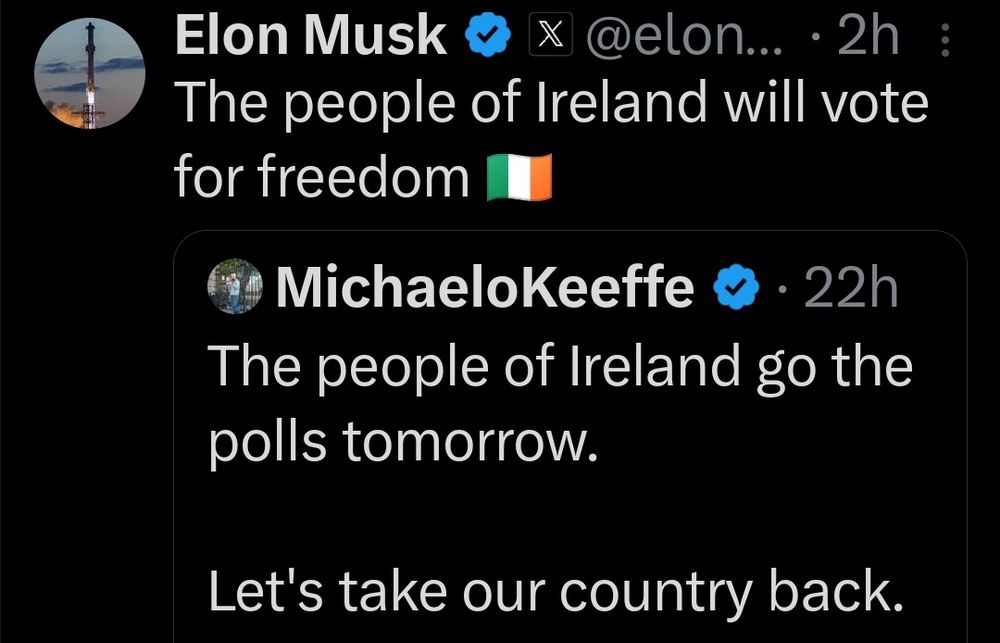Screen dimensions: 1000x643
Task: Open the quoted post card area
Action: coord(570,436)
